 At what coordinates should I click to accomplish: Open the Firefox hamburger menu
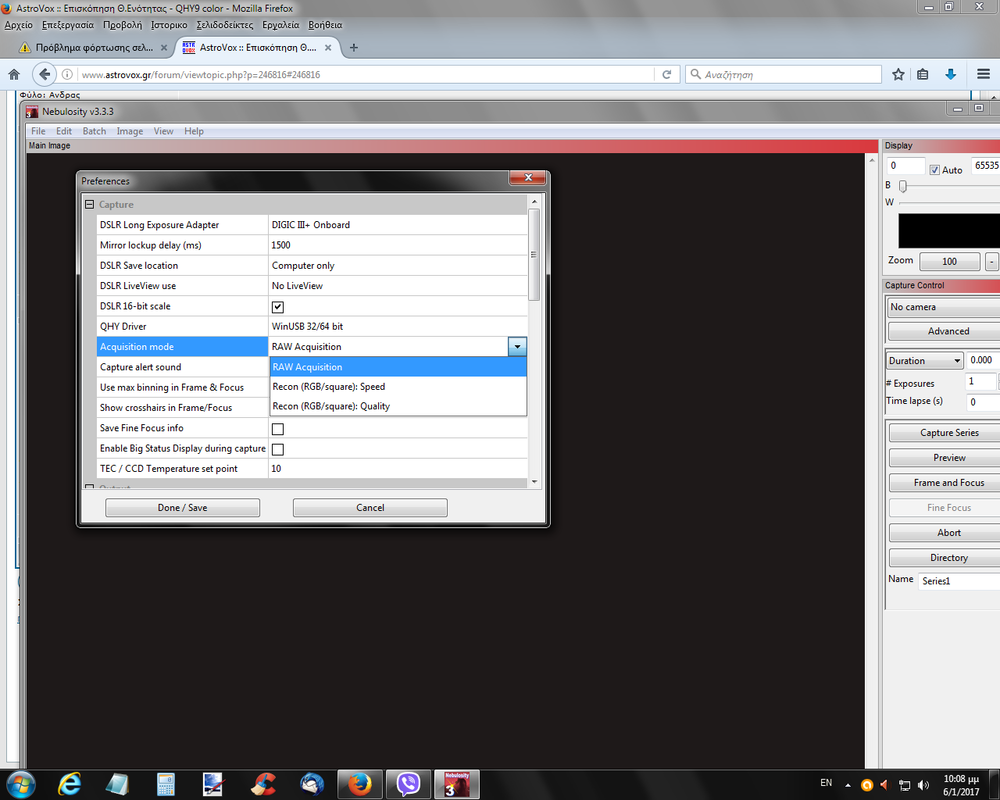(980, 74)
